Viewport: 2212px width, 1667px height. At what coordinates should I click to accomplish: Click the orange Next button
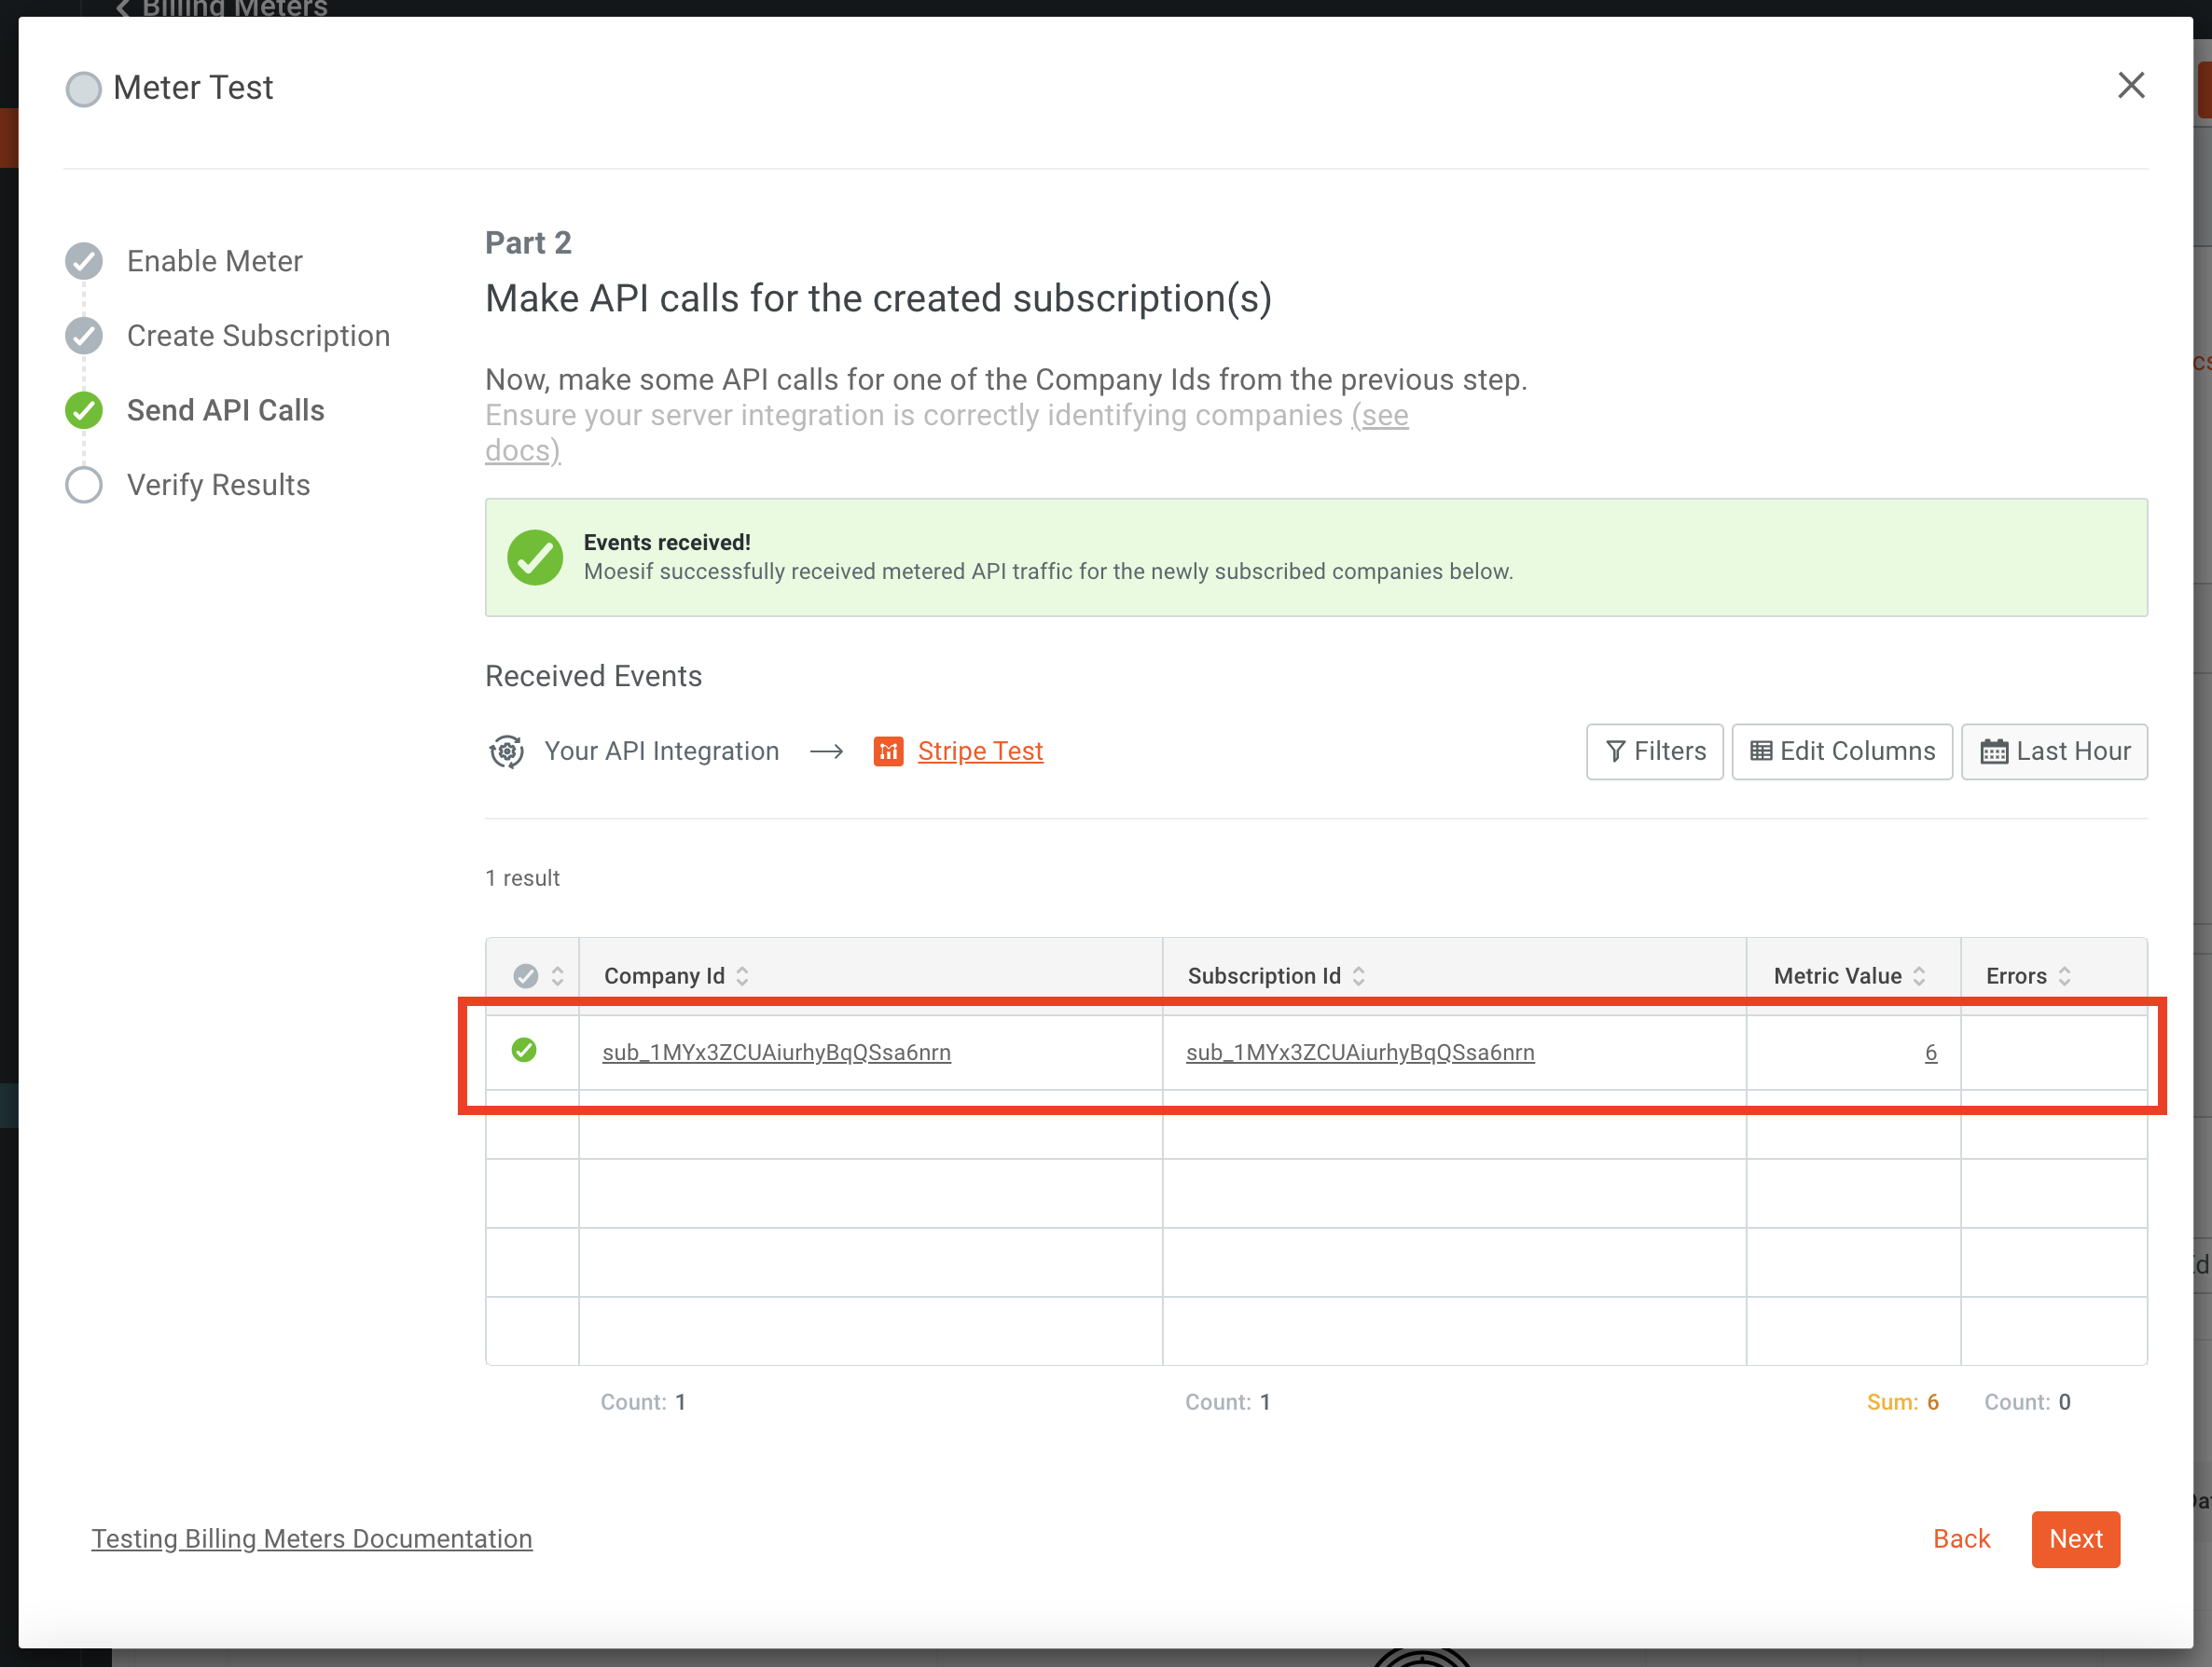(2075, 1539)
